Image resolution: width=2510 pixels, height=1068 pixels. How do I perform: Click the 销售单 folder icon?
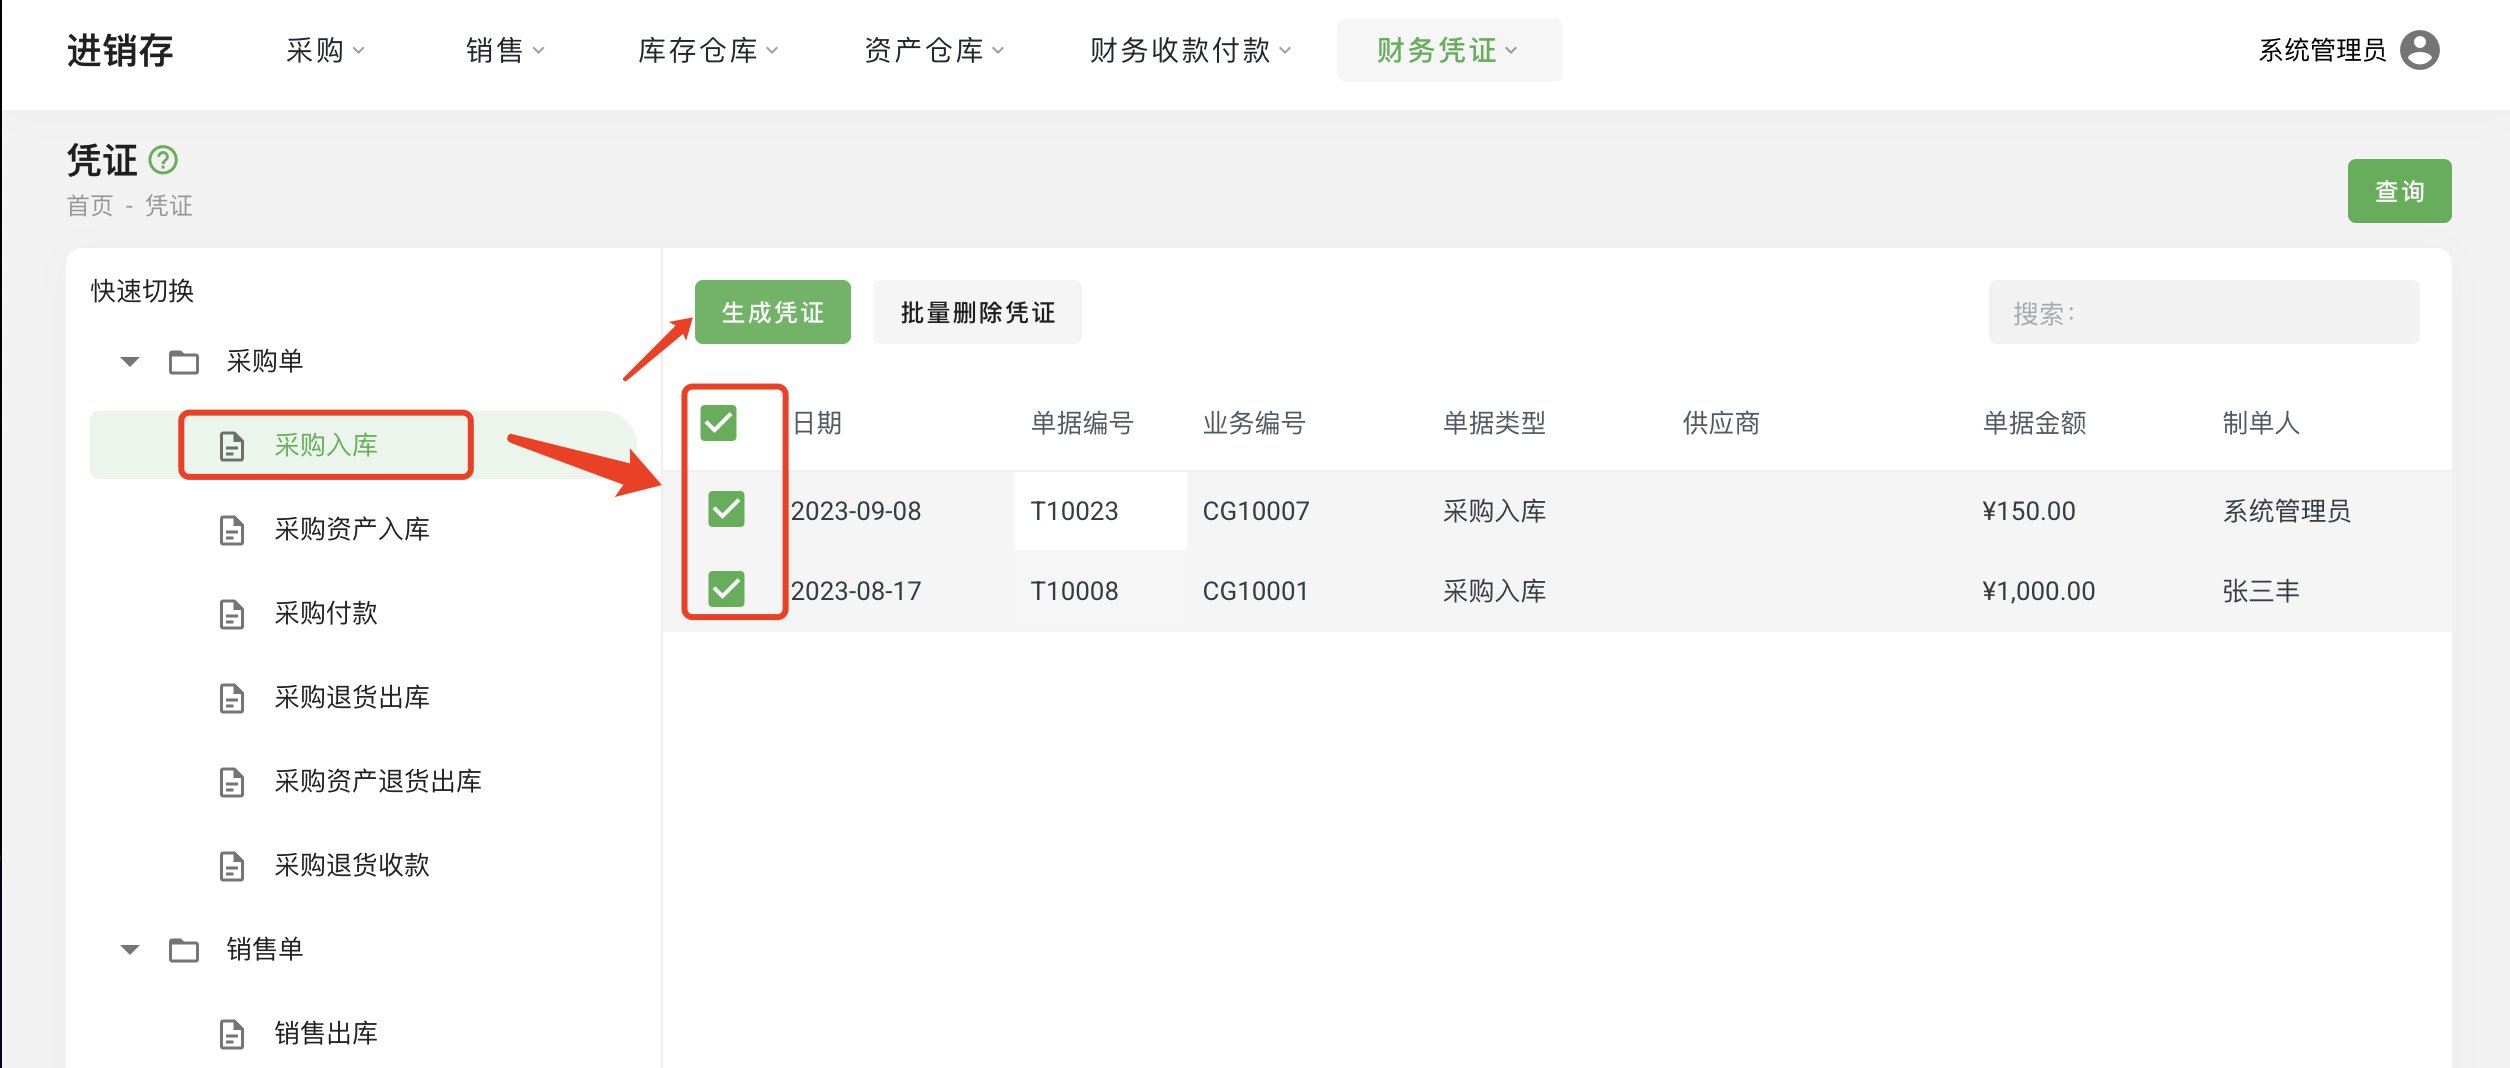(184, 950)
